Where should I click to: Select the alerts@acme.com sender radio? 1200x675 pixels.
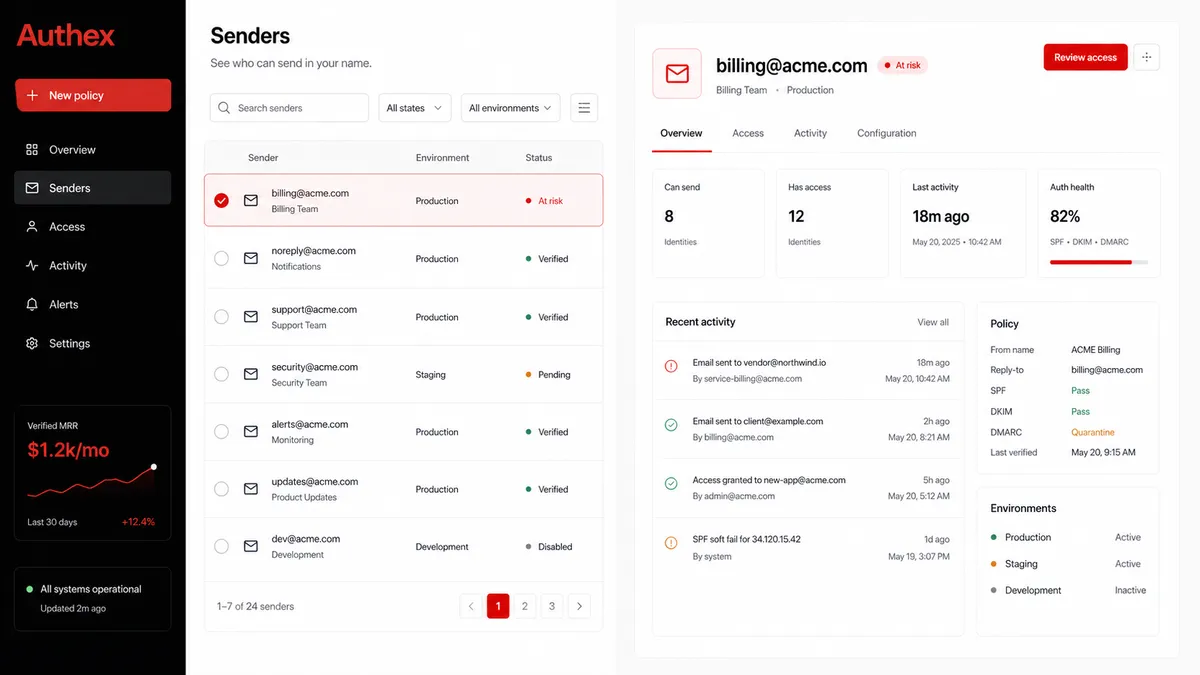(x=222, y=432)
